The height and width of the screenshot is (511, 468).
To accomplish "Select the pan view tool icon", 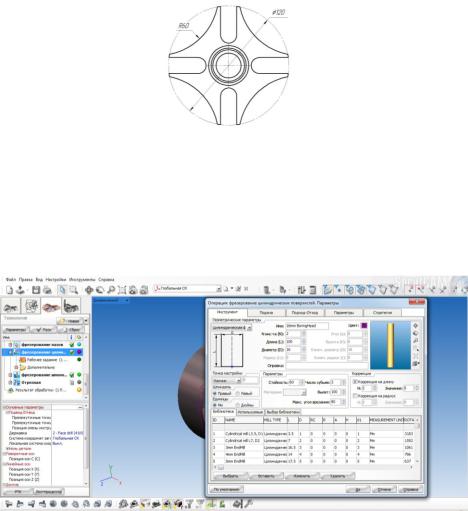I will (x=89, y=290).
